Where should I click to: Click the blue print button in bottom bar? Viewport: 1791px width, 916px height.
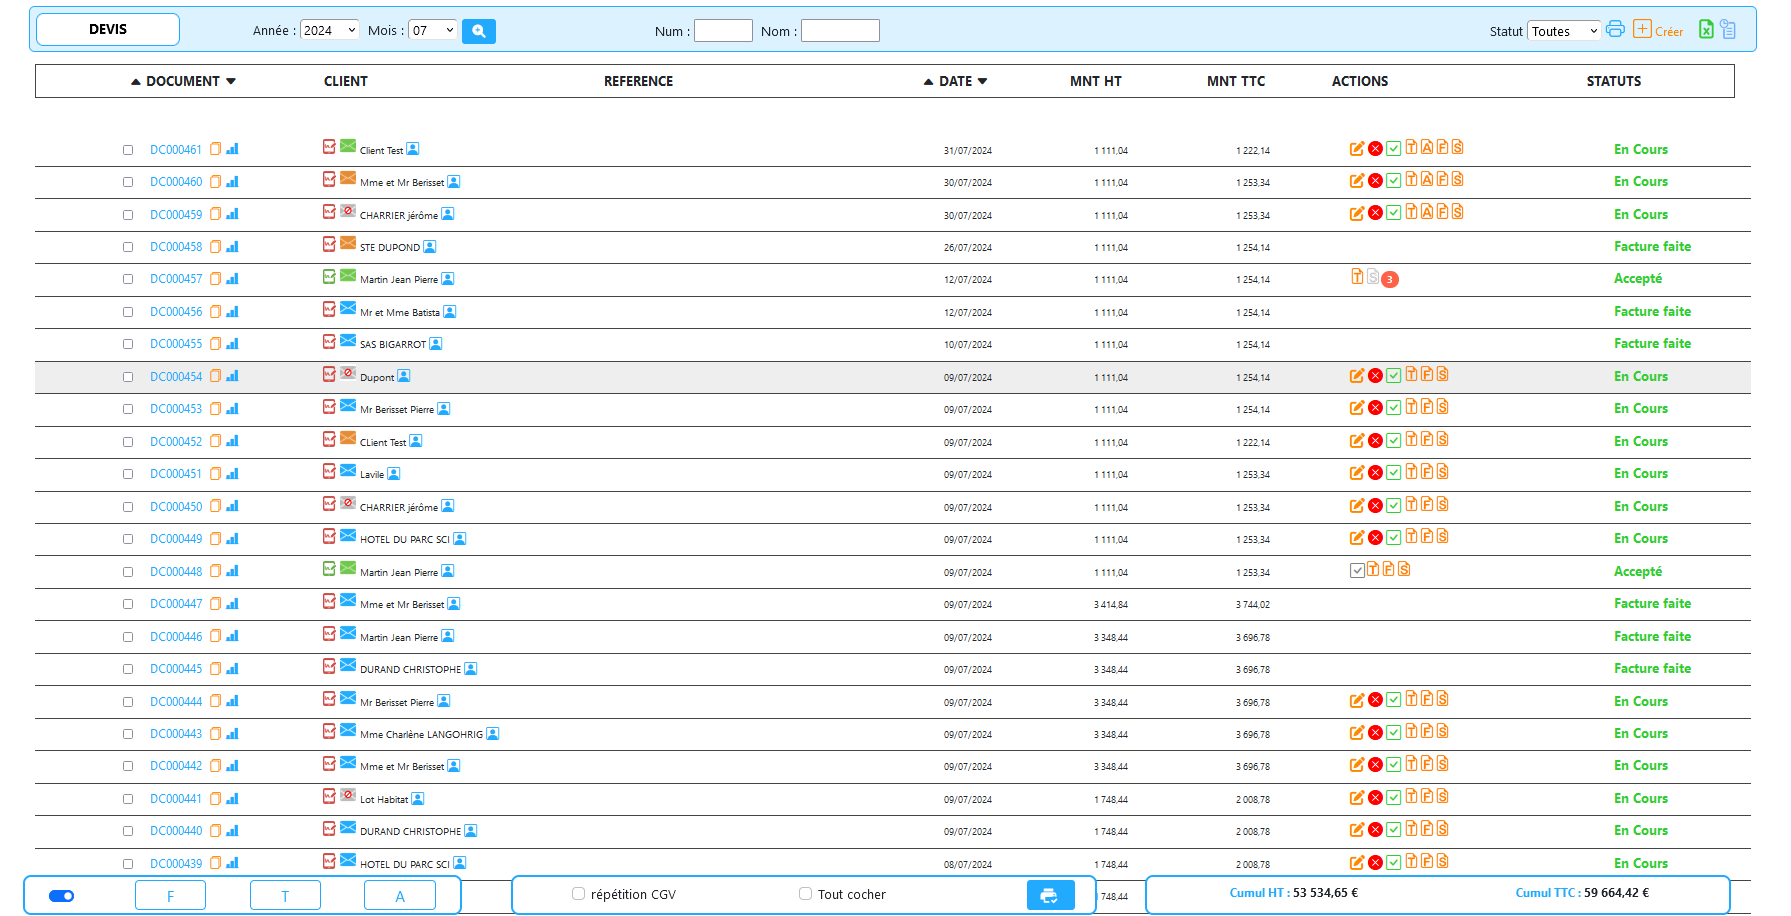click(1050, 895)
